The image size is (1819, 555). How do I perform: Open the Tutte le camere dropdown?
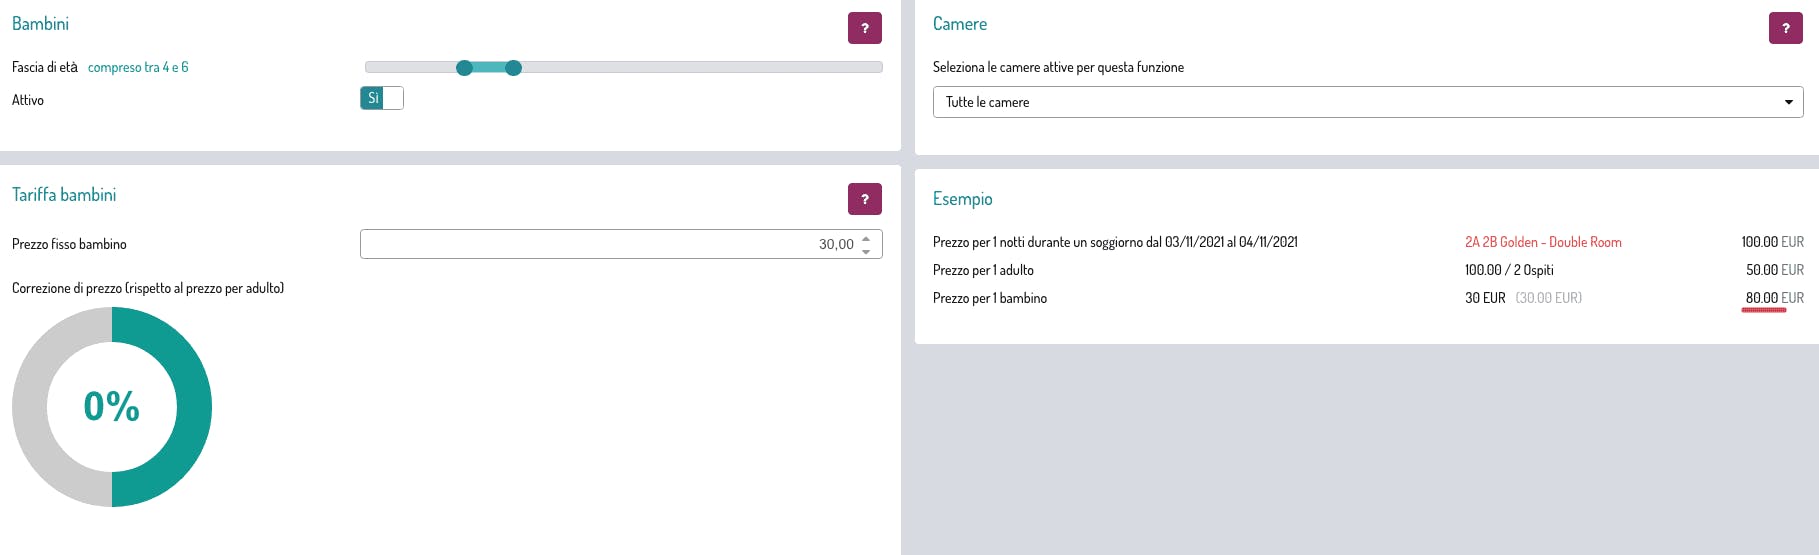1367,102
